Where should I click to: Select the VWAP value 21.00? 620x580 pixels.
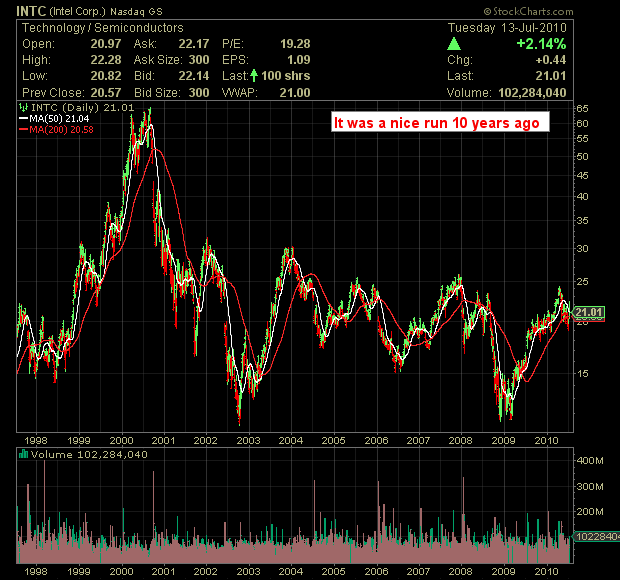click(295, 93)
